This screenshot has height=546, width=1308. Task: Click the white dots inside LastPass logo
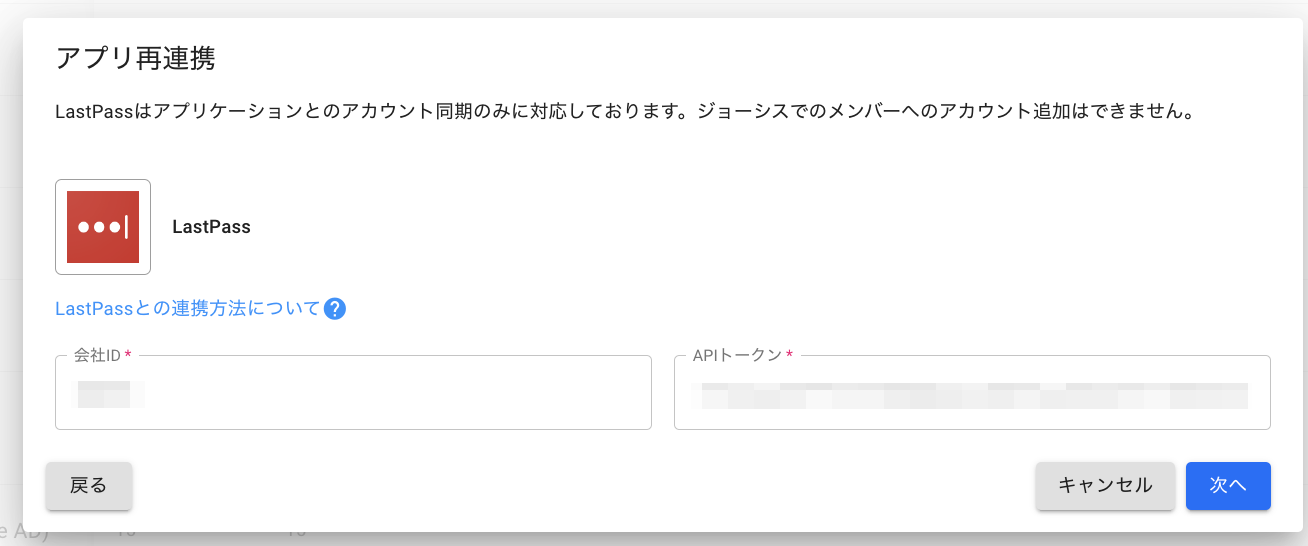tap(98, 227)
